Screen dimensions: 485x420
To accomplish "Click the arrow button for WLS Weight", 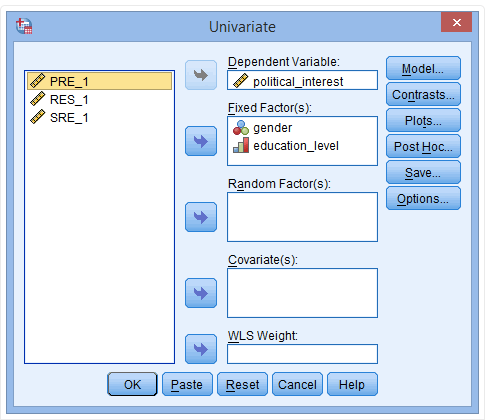I will [201, 349].
